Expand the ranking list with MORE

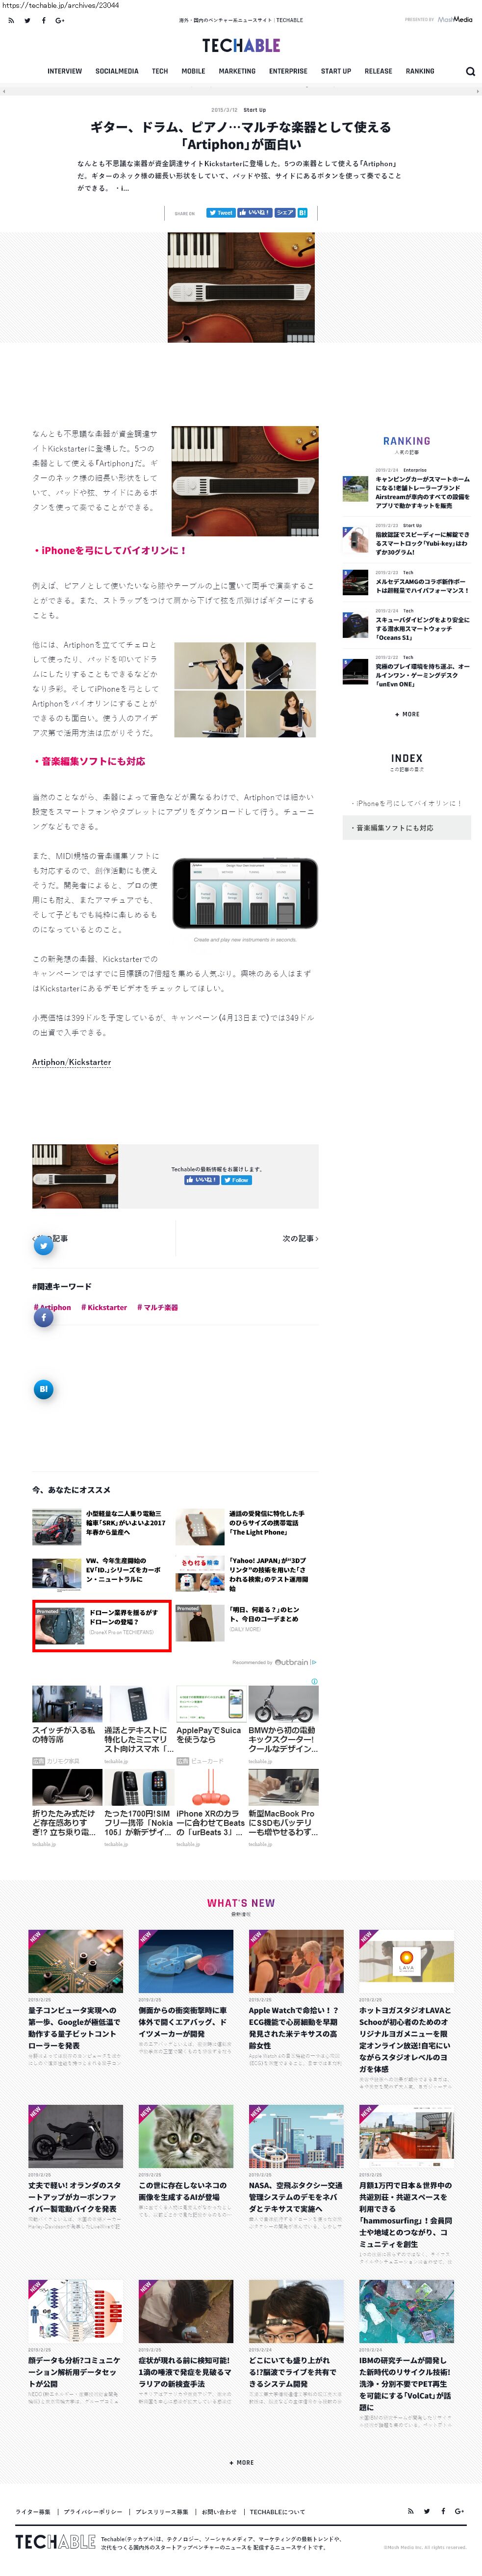407,714
